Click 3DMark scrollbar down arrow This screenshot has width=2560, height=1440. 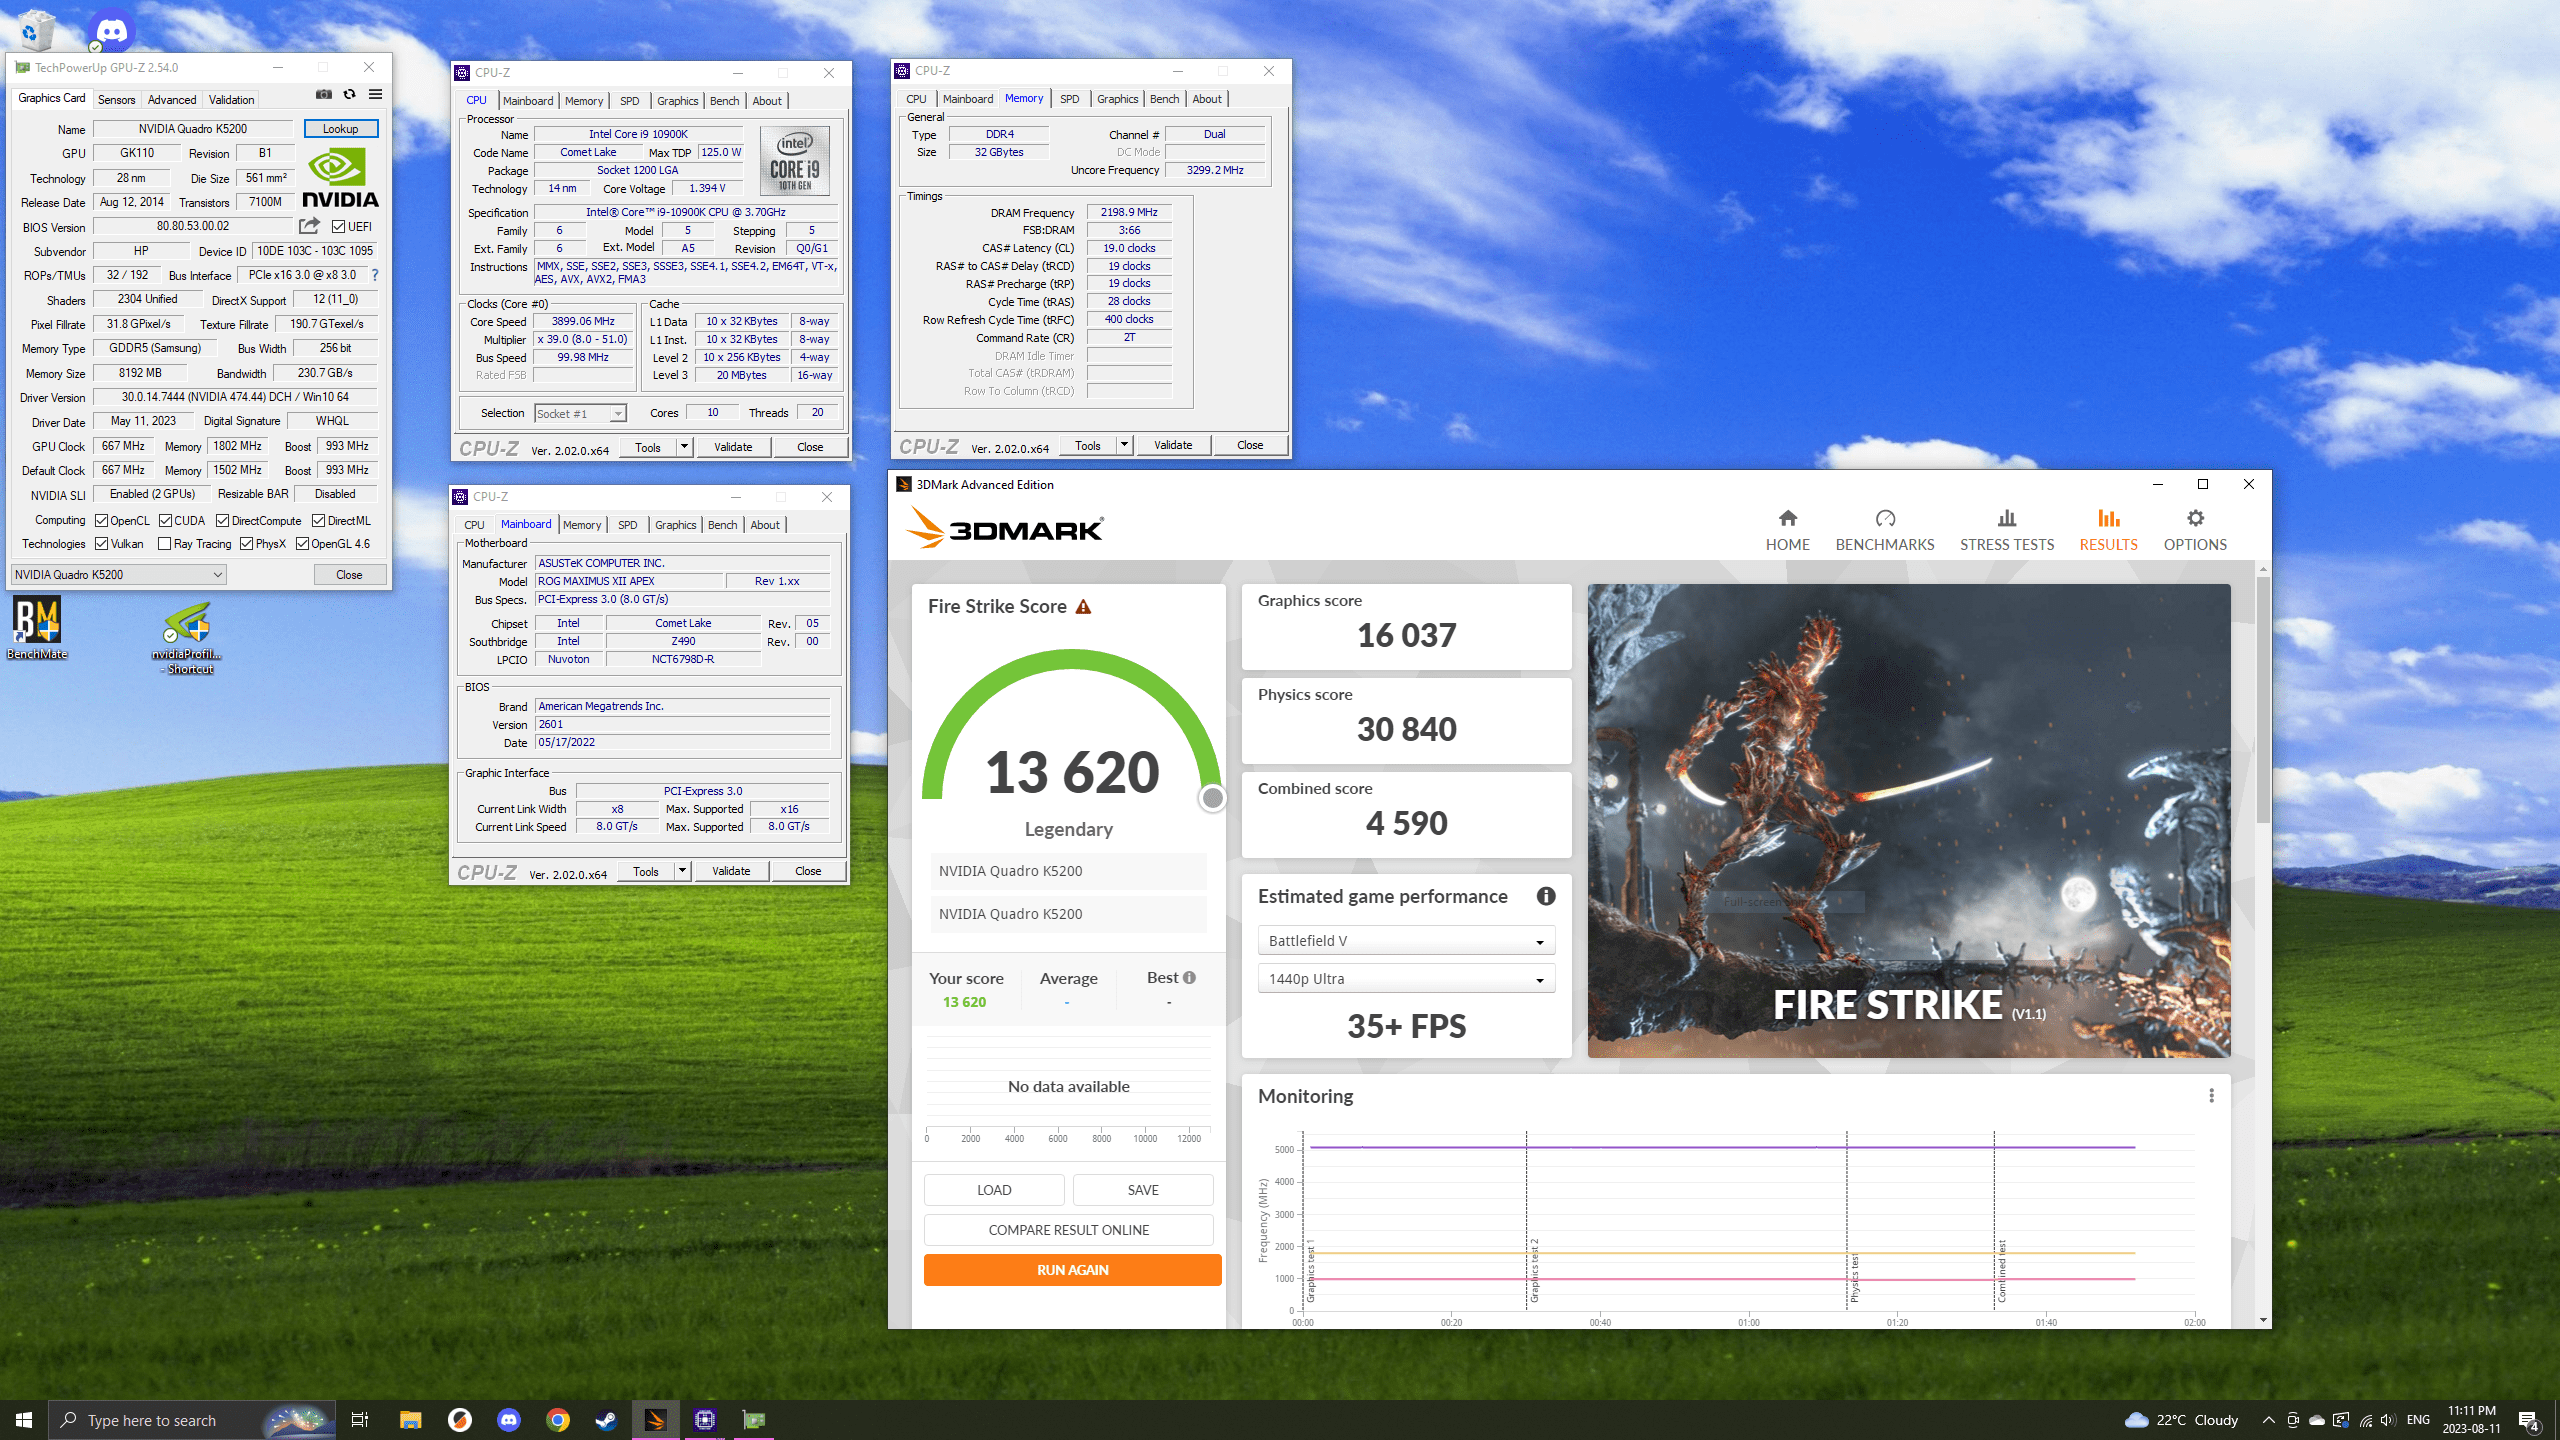(x=2263, y=1320)
